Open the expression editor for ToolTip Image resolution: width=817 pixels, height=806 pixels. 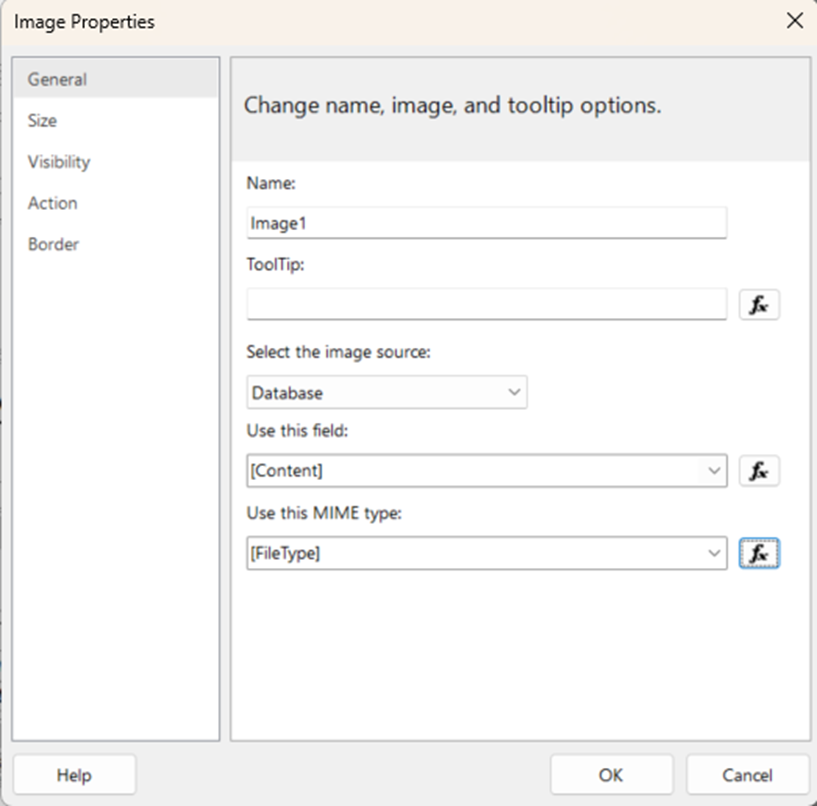[759, 305]
